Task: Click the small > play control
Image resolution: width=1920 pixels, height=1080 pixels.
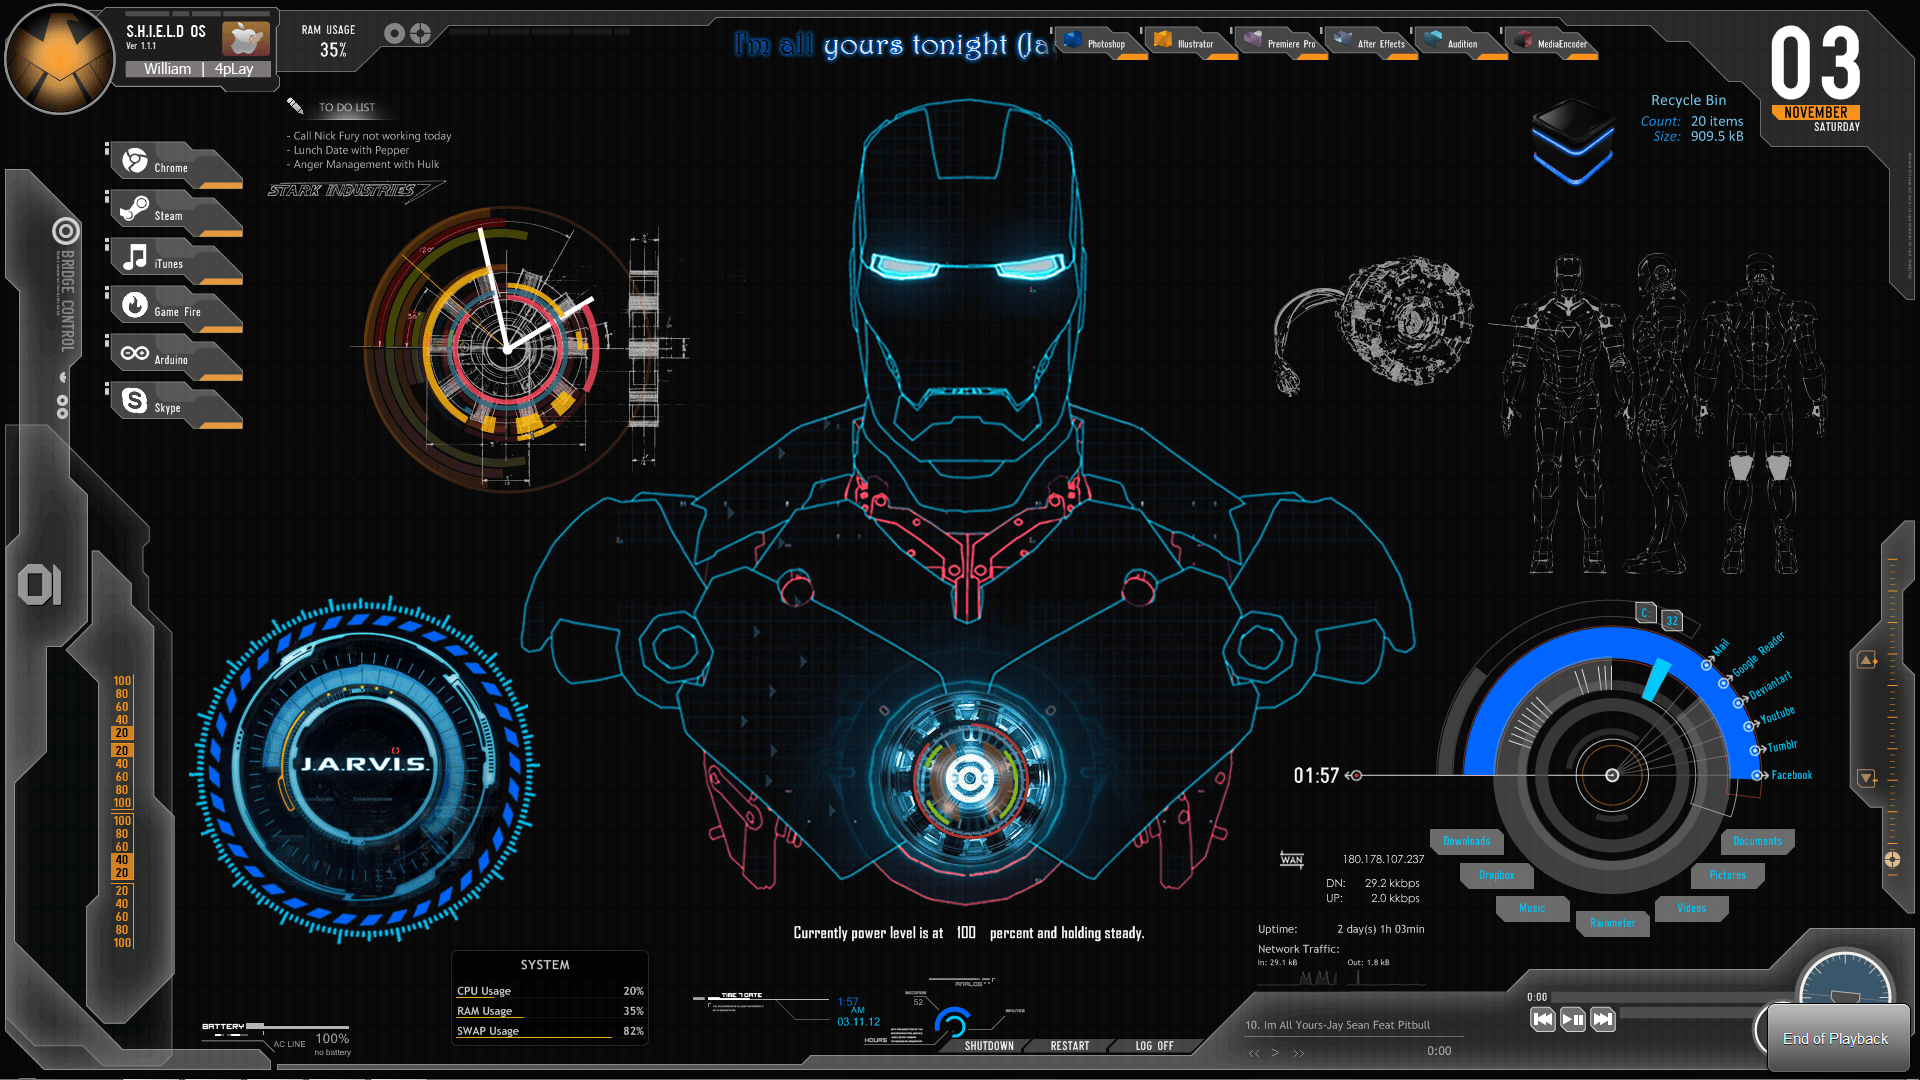Action: pos(1275,1053)
